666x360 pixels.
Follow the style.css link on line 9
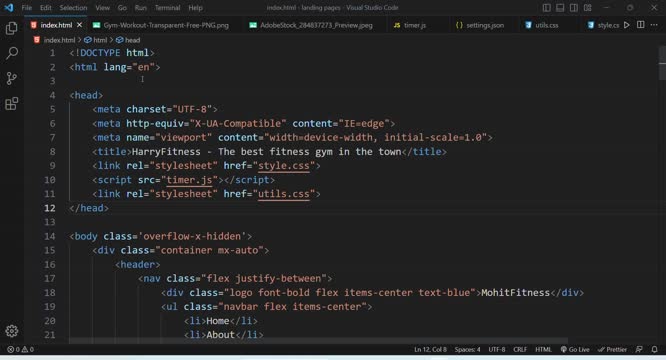coord(284,166)
